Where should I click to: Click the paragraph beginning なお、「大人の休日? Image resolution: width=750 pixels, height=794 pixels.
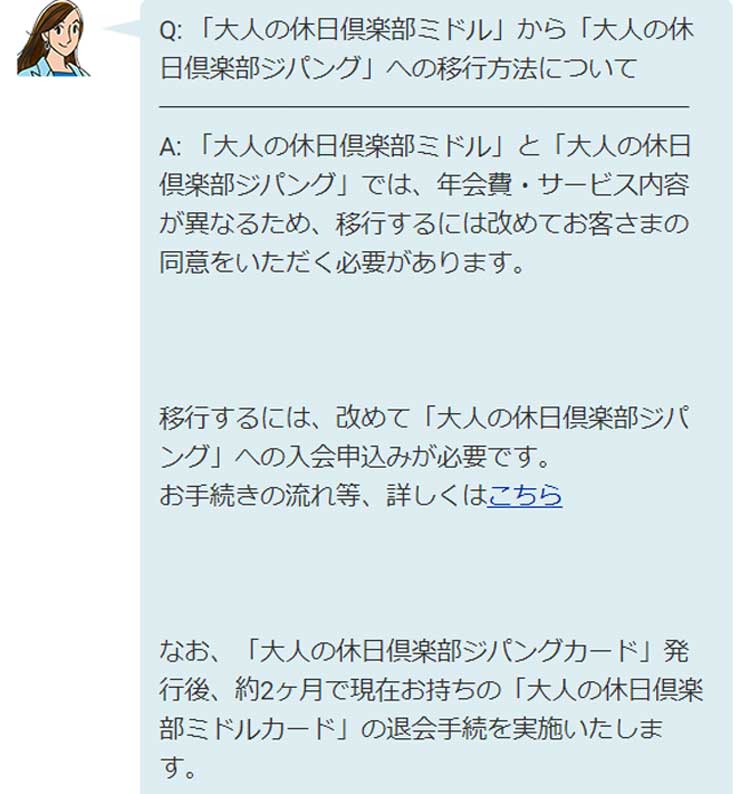point(430,709)
